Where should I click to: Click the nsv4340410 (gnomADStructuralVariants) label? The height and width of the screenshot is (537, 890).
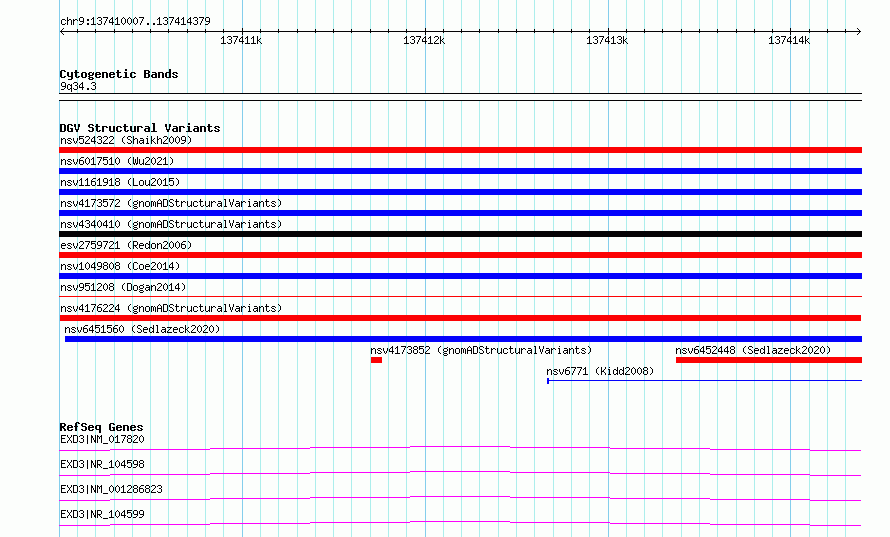171,224
